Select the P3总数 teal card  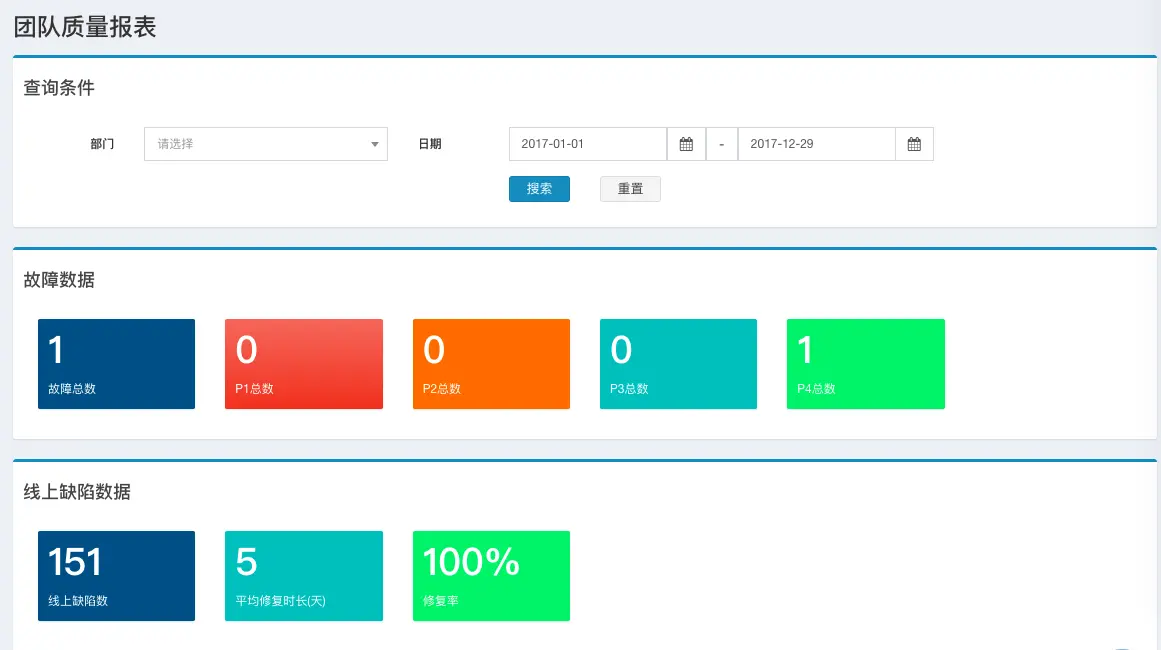(678, 363)
